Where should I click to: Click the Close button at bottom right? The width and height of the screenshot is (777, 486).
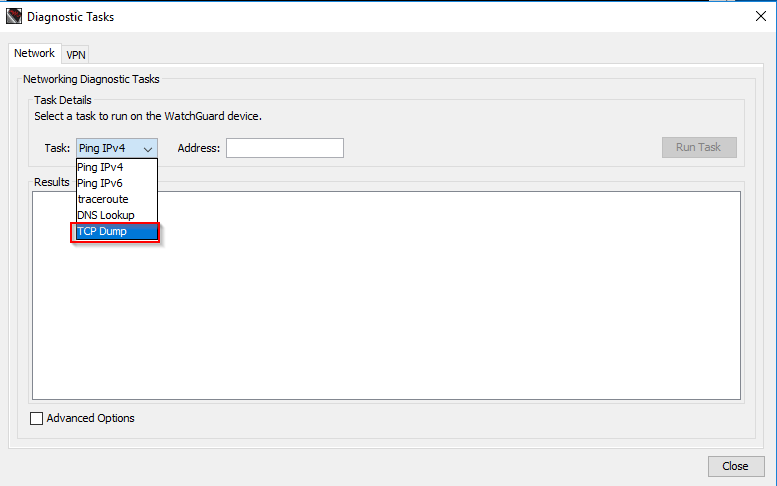click(735, 466)
